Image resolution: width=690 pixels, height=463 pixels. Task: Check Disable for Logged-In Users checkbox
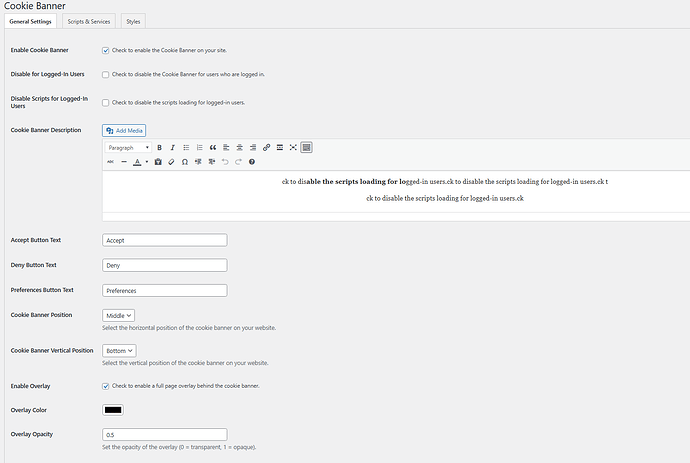pos(106,75)
